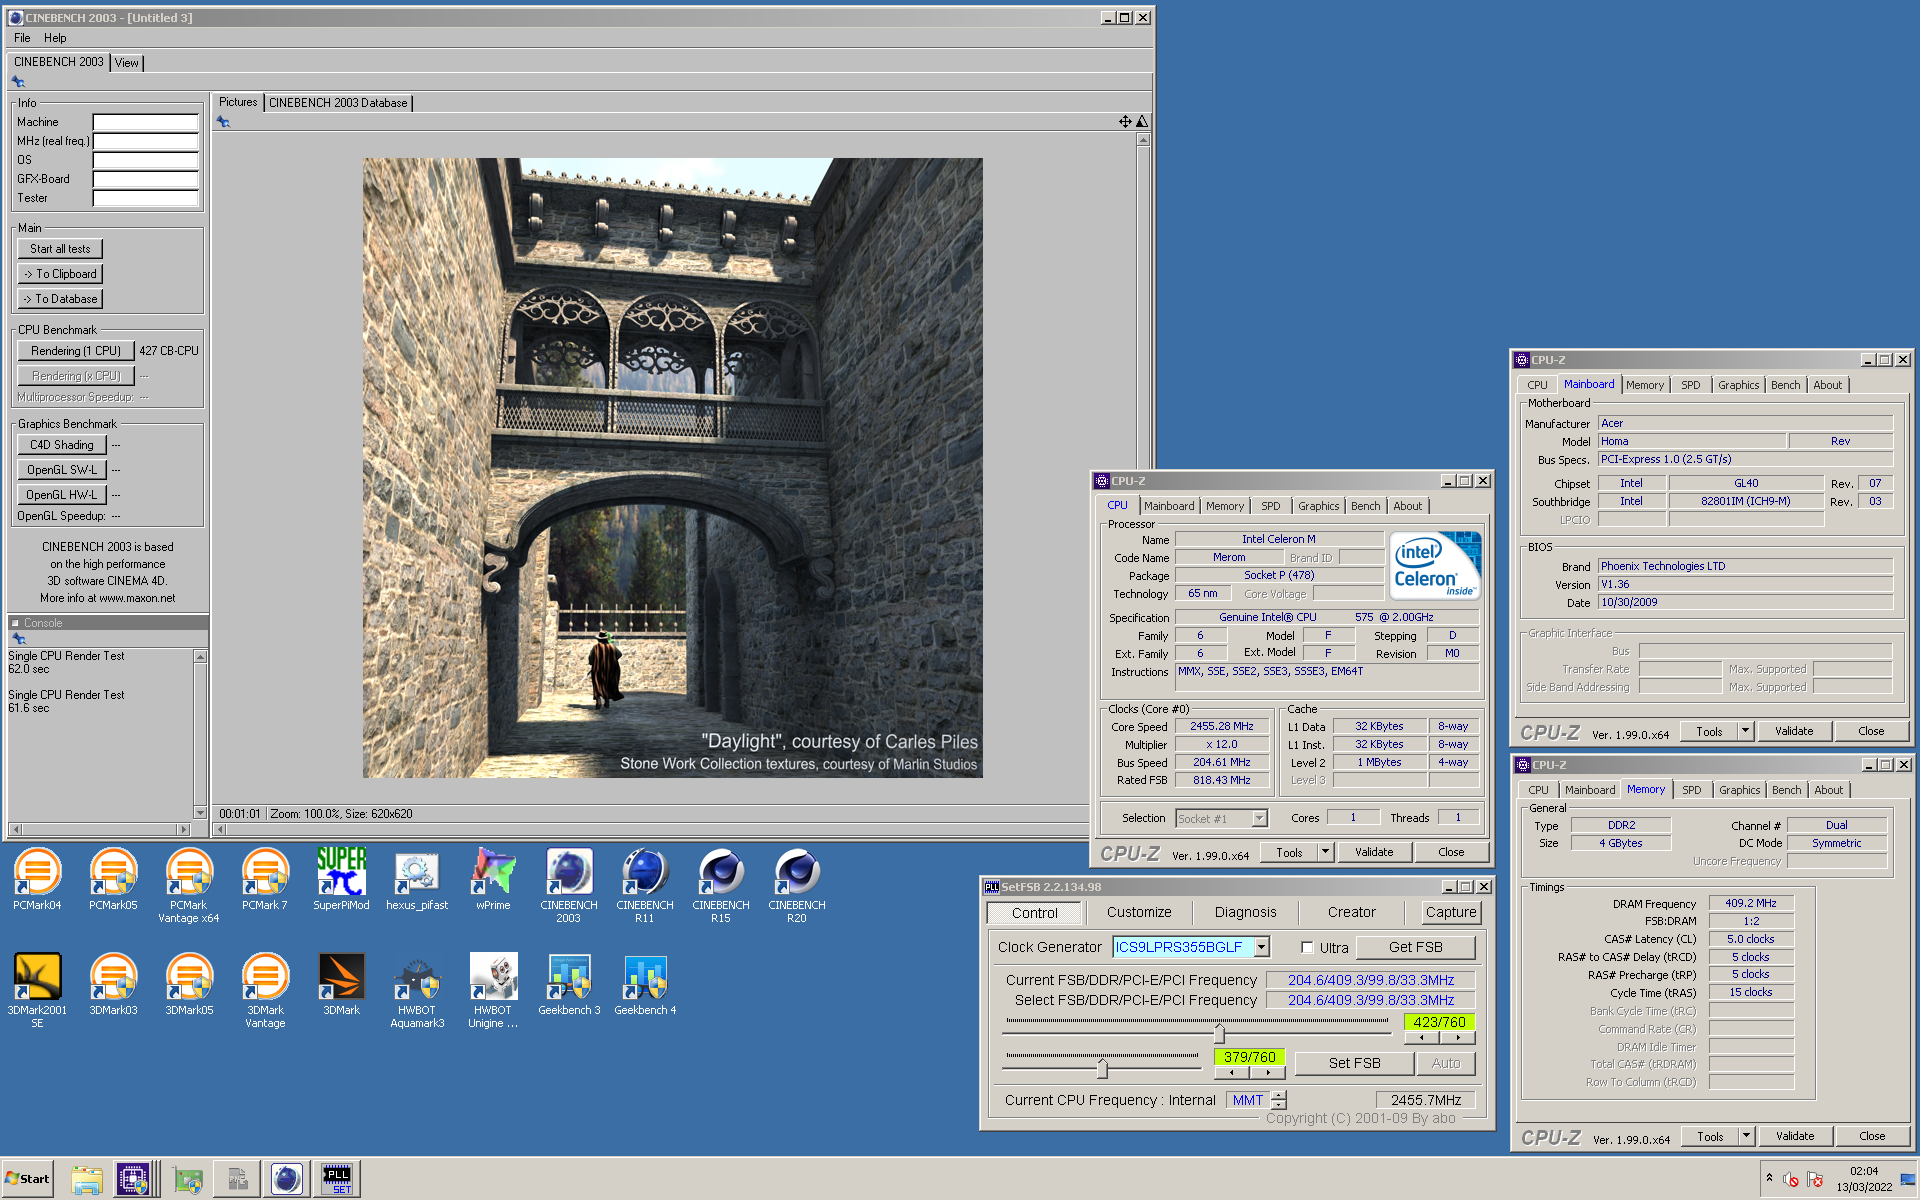Launch the SuperPiMod shortcut
This screenshot has height=1200, width=1920.
[x=341, y=879]
